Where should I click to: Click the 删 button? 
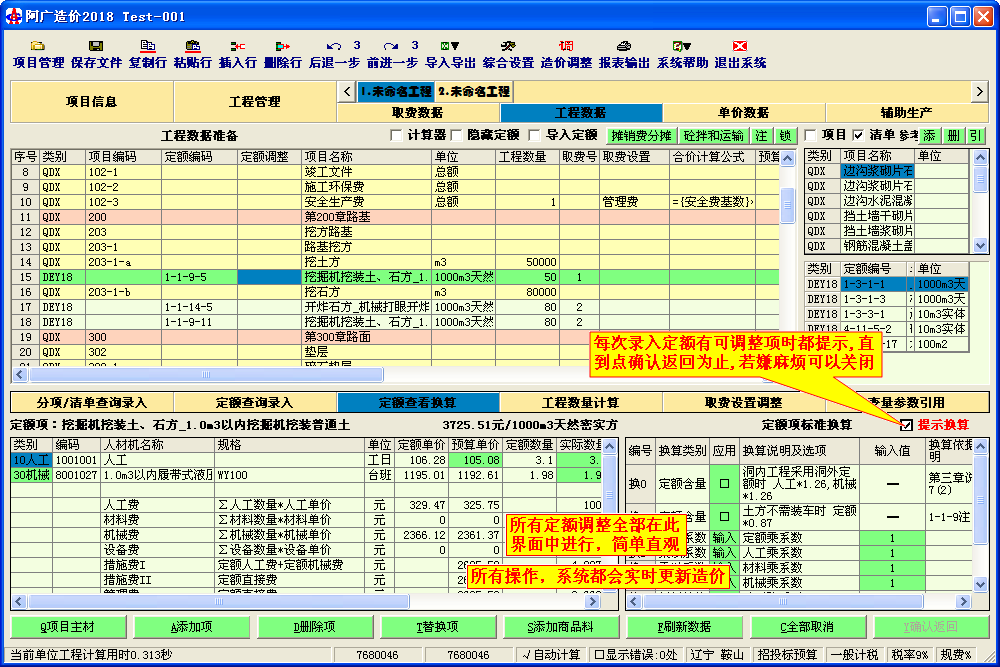coord(953,136)
